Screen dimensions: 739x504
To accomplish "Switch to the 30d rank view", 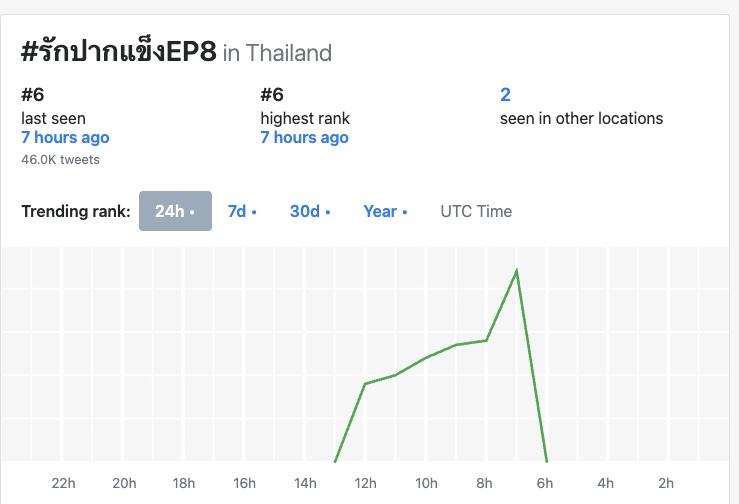I will click(x=310, y=211).
